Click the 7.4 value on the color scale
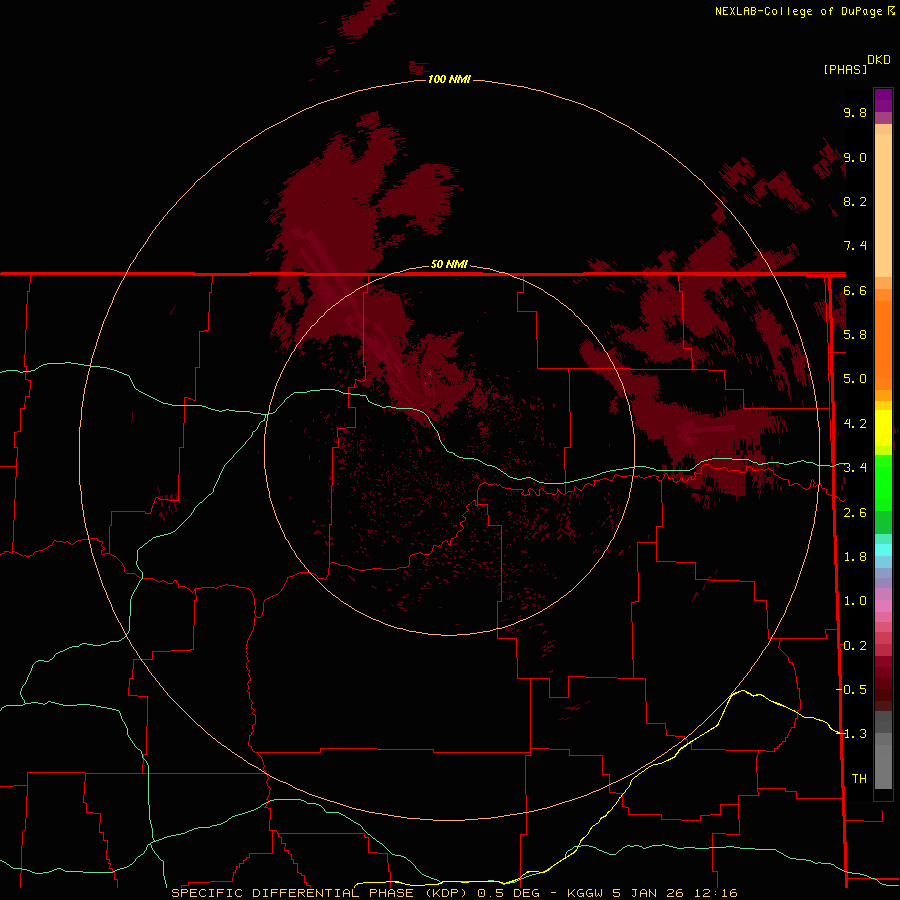 click(x=855, y=246)
